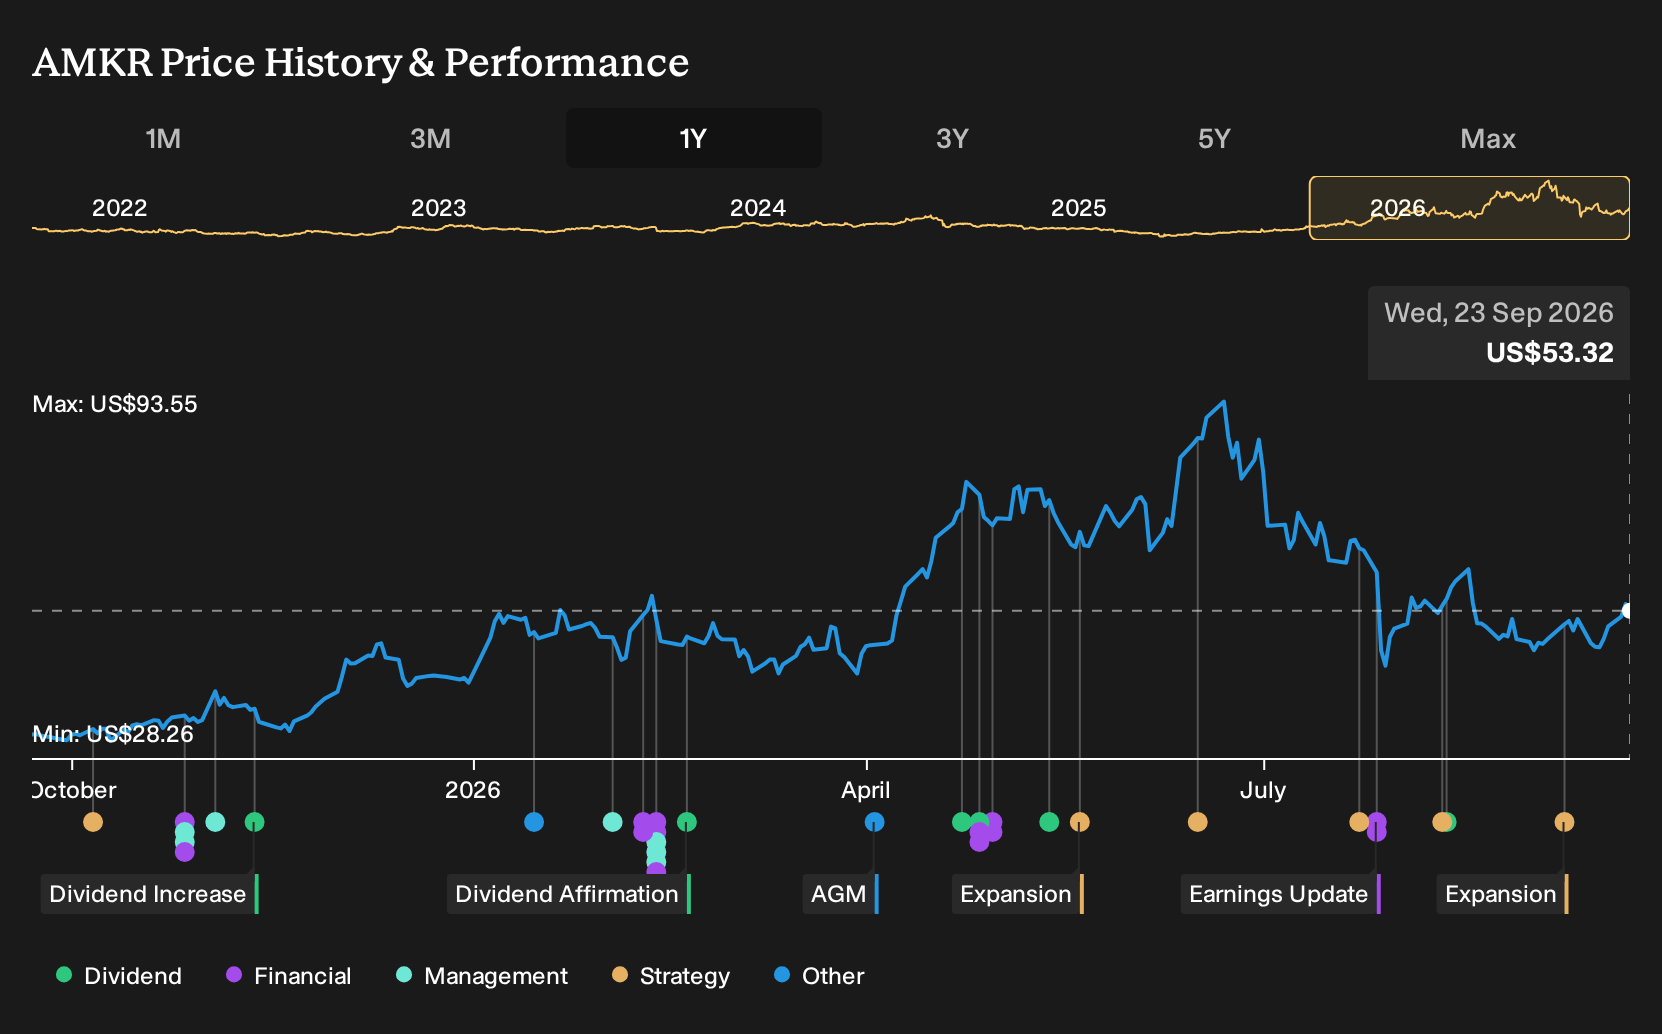Click the April axis label
Image resolution: width=1662 pixels, height=1034 pixels.
click(x=865, y=790)
